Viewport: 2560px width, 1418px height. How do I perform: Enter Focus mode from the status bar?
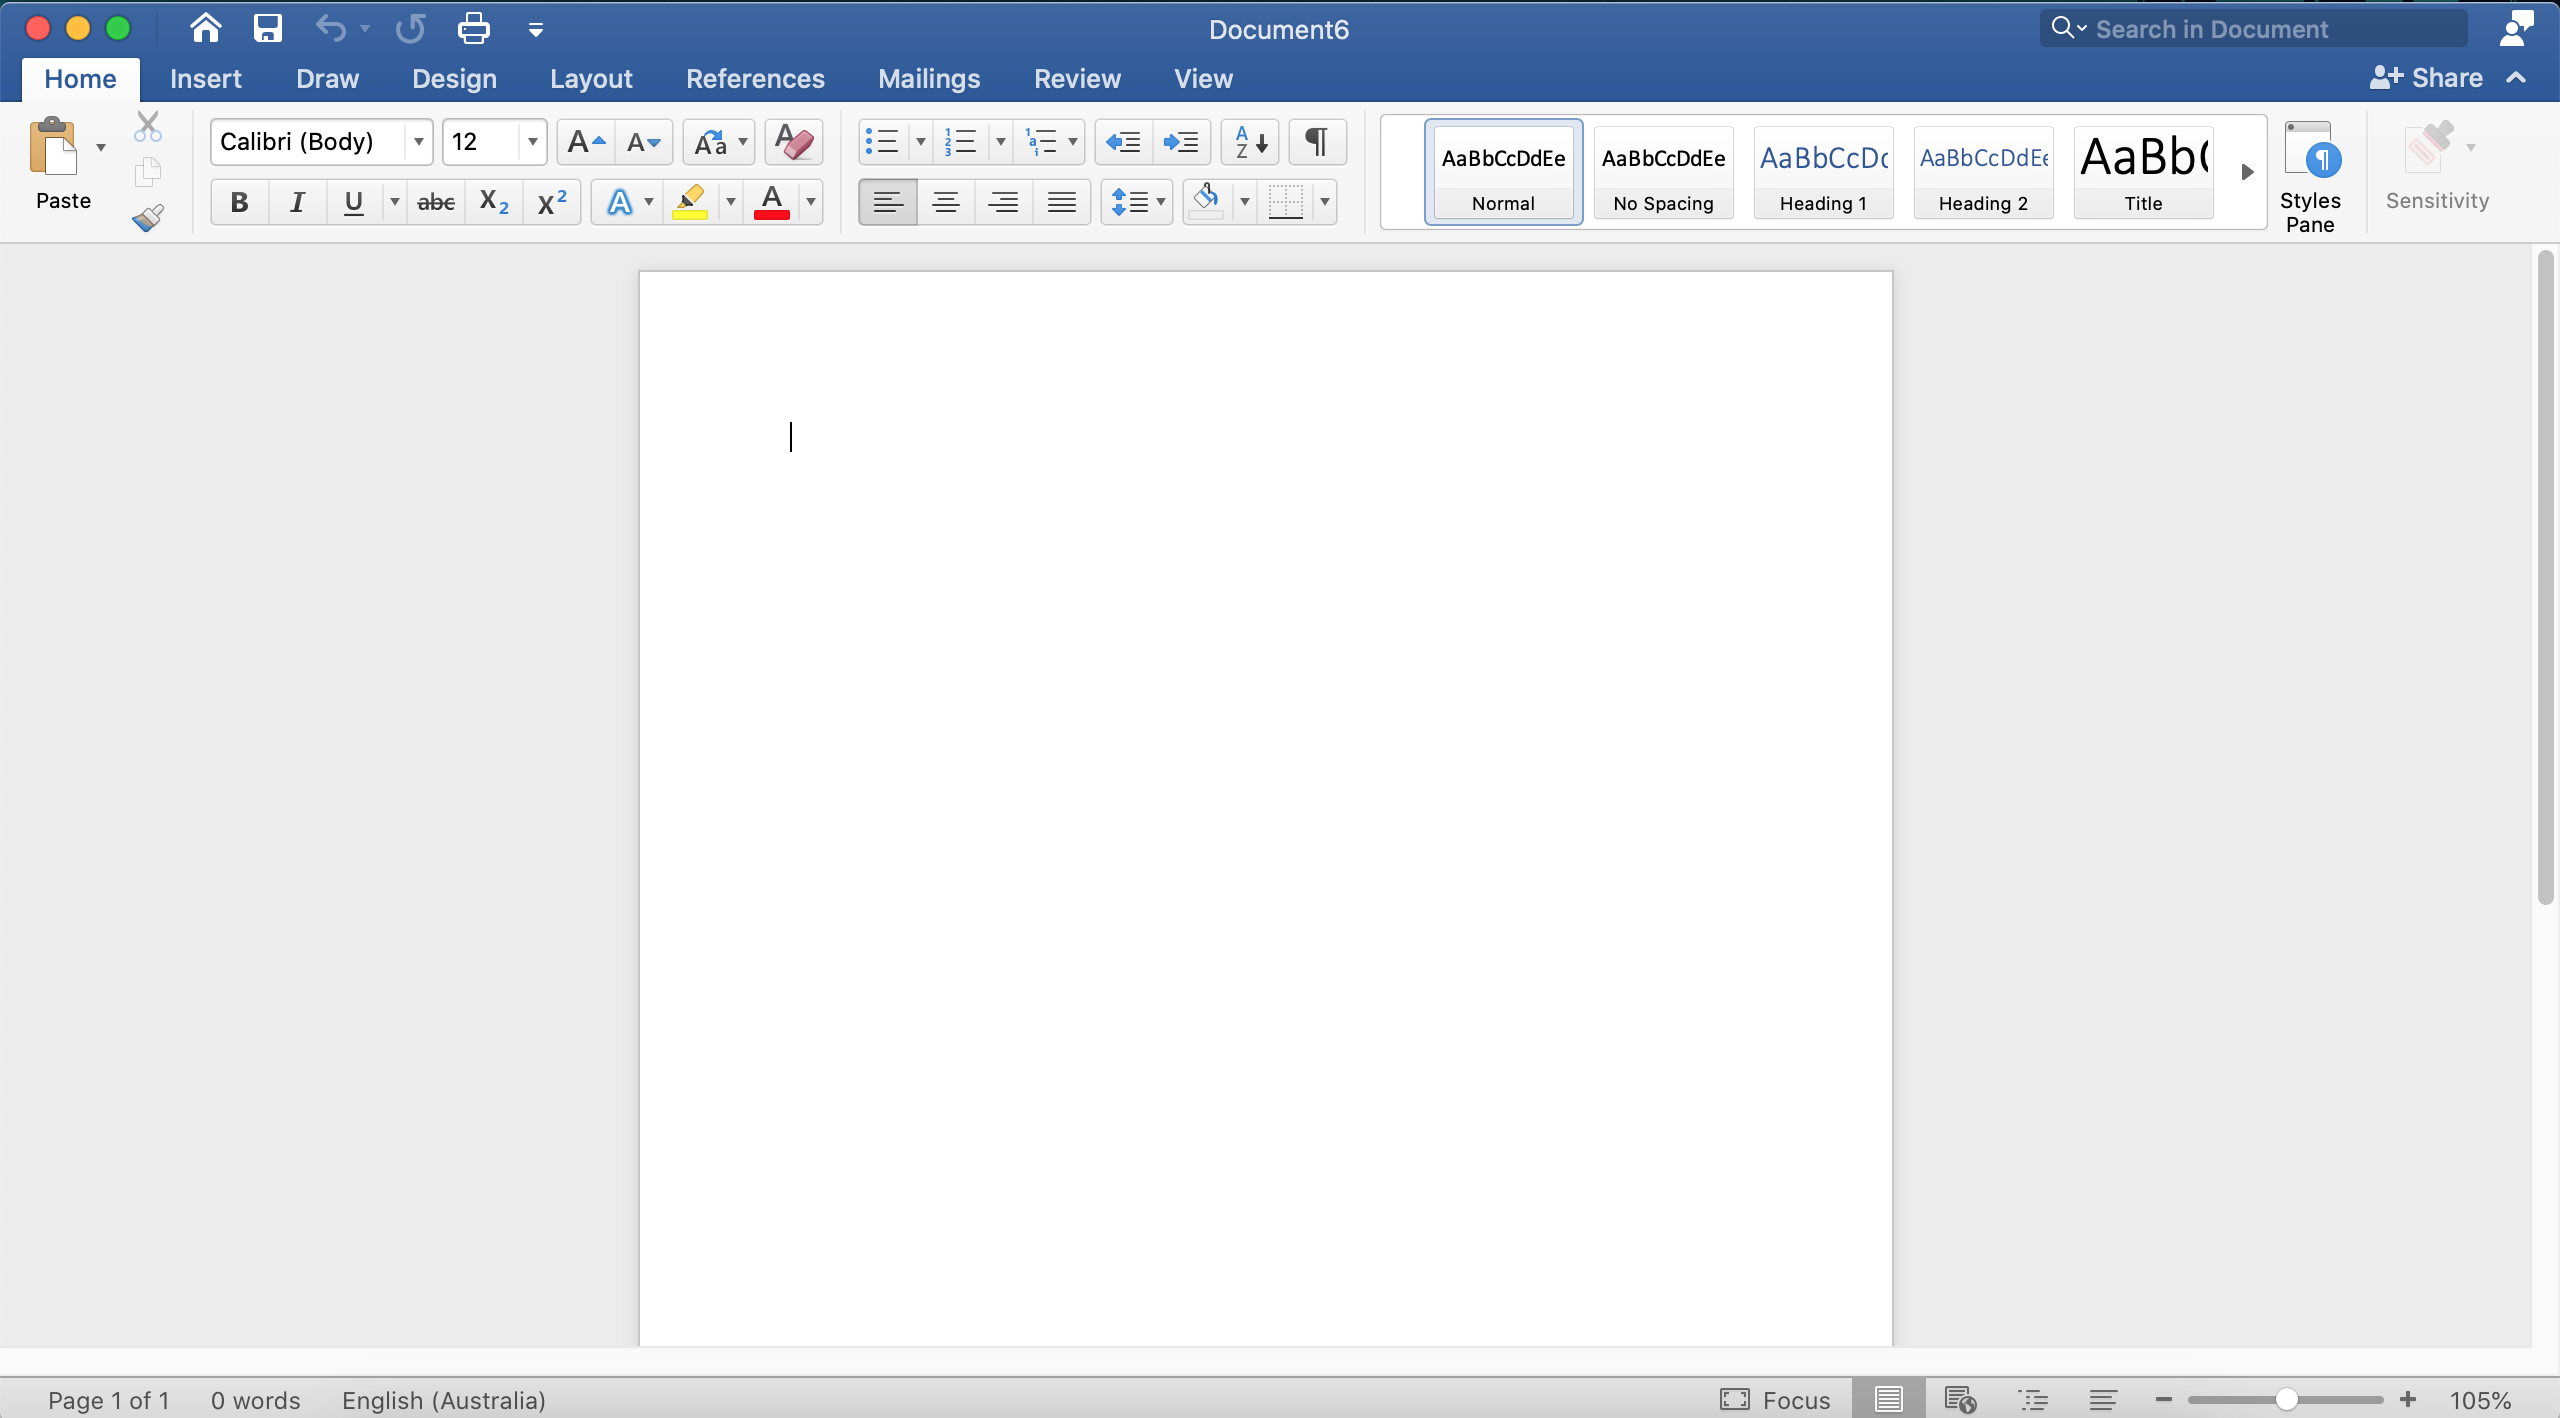click(x=1775, y=1400)
